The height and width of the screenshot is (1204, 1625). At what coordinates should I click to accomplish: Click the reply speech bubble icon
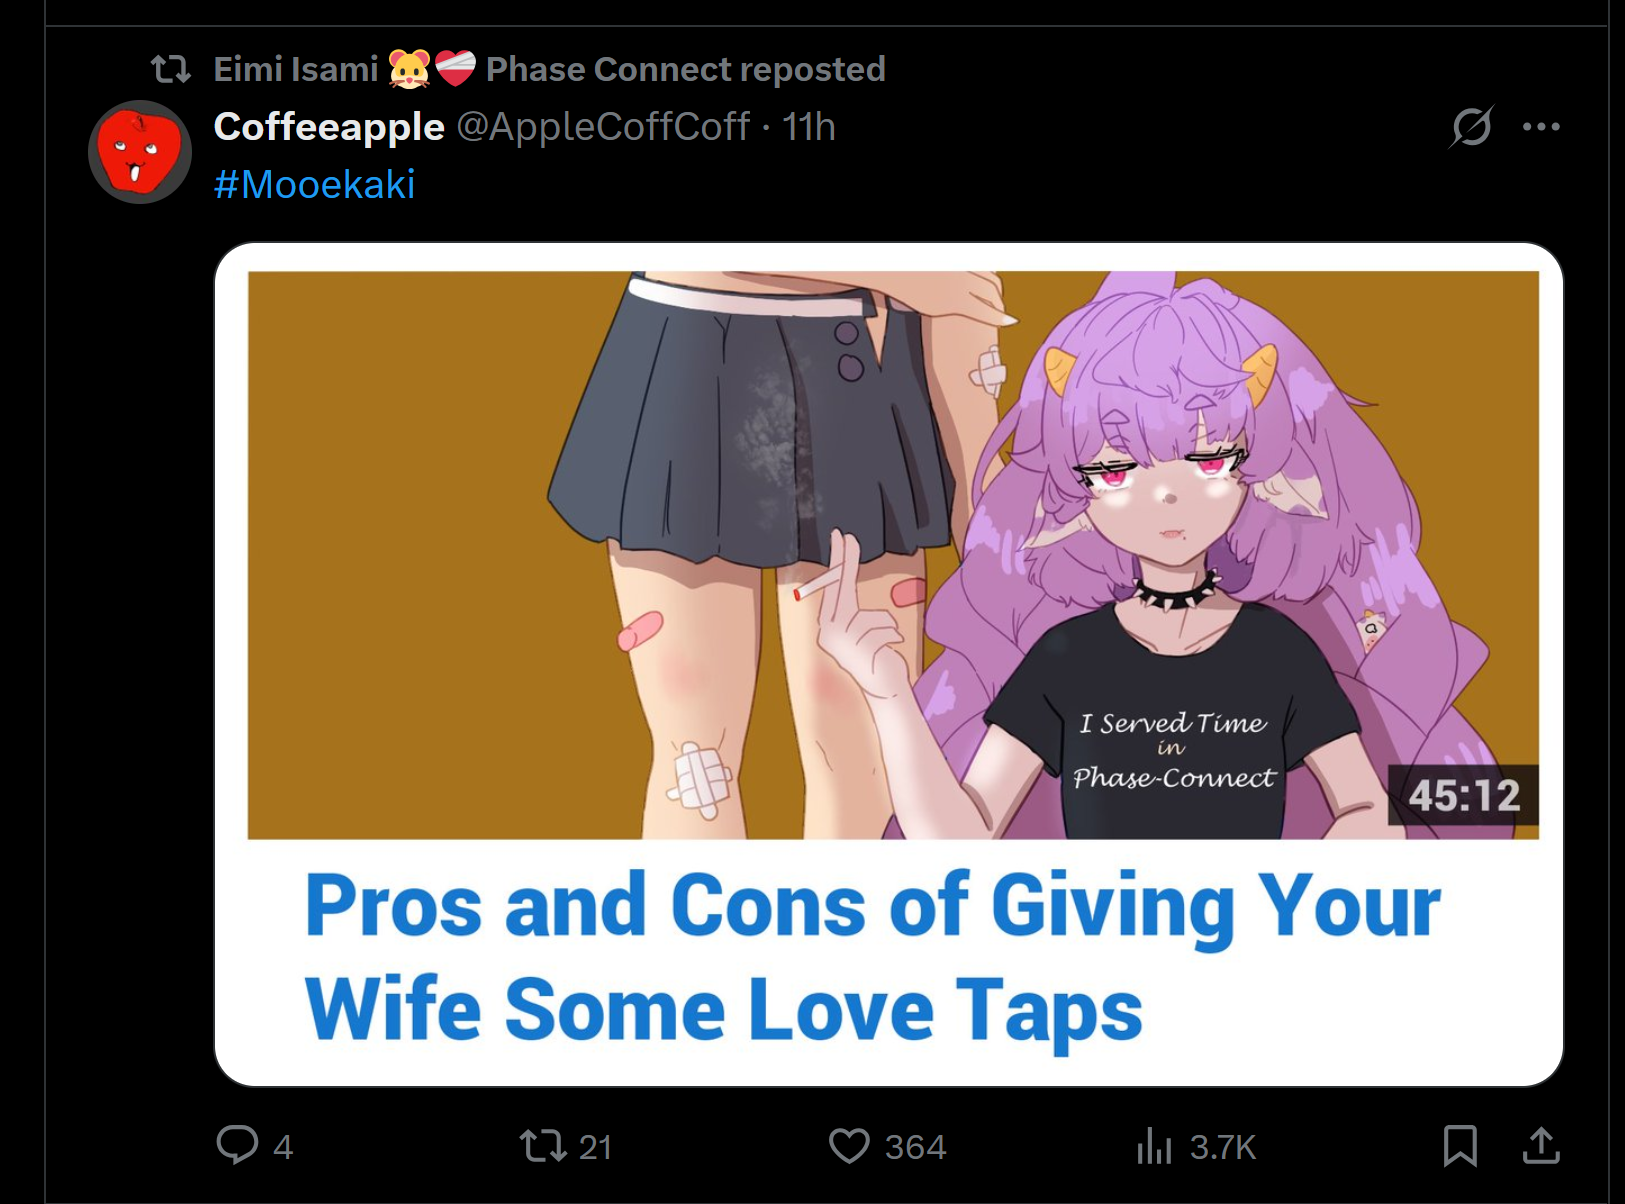click(237, 1145)
